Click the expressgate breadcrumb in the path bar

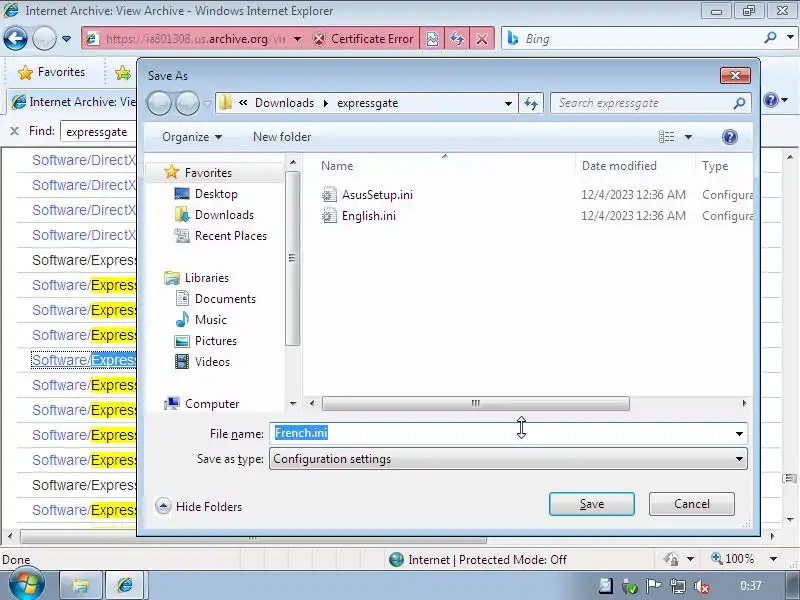tap(367, 103)
